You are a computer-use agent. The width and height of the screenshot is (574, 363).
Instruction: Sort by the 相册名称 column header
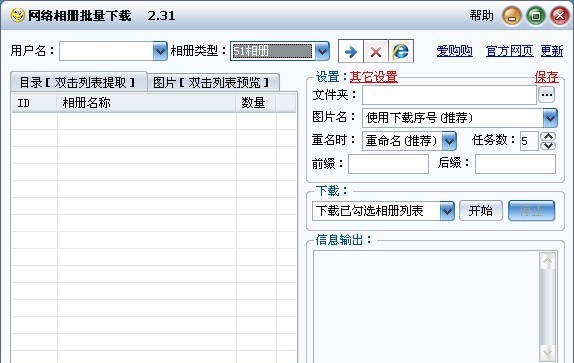point(146,103)
